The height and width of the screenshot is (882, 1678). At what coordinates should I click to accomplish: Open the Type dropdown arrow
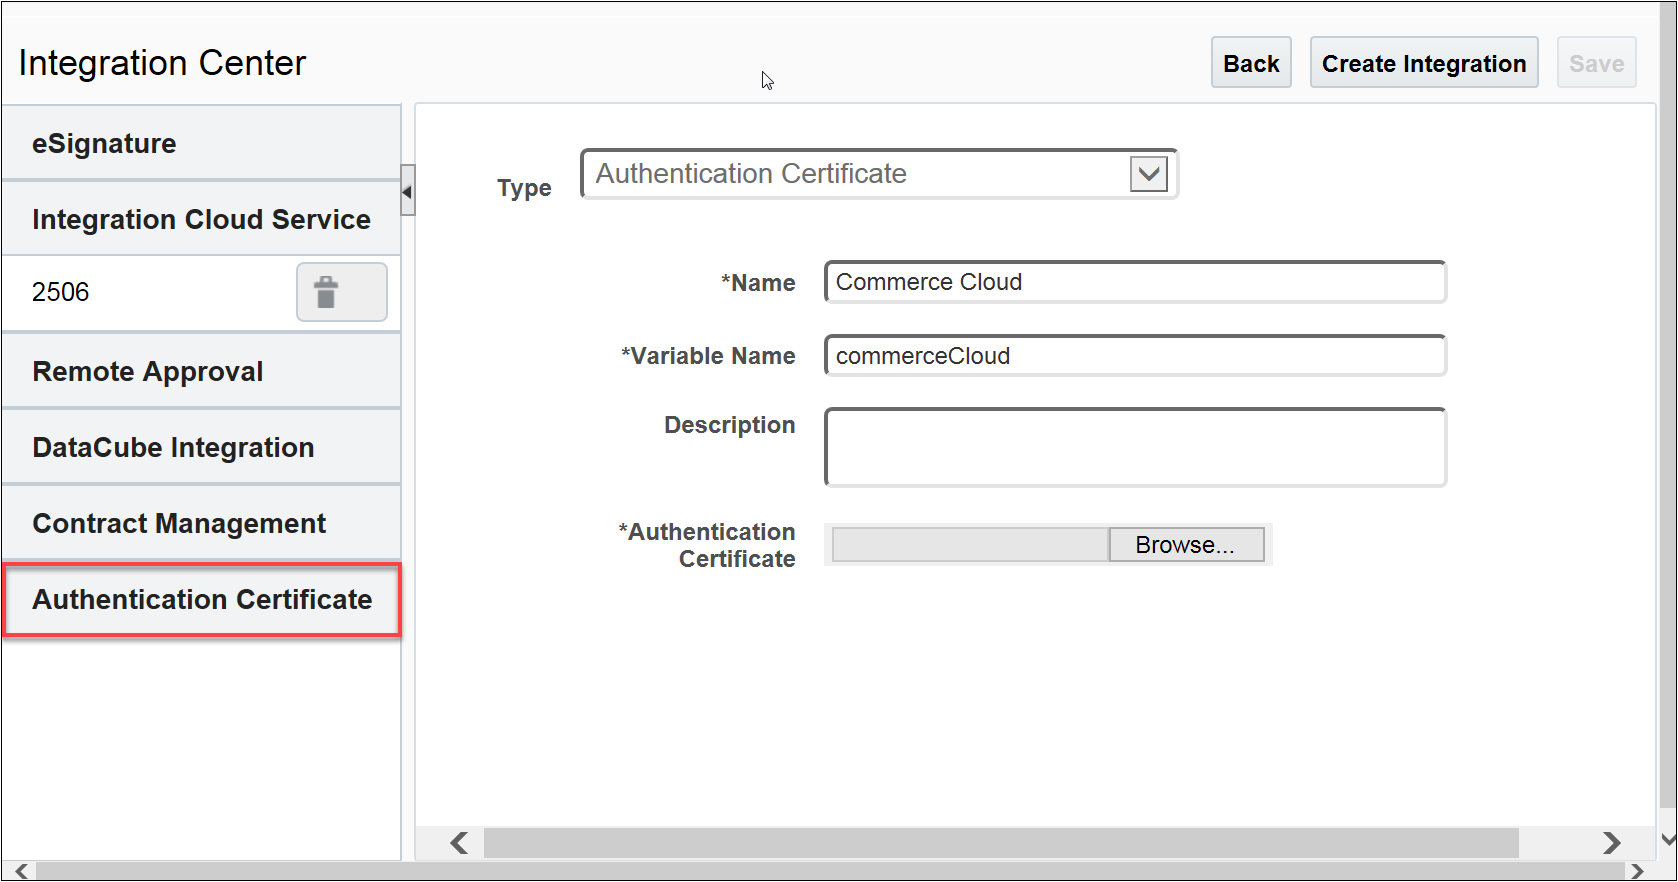(x=1149, y=174)
